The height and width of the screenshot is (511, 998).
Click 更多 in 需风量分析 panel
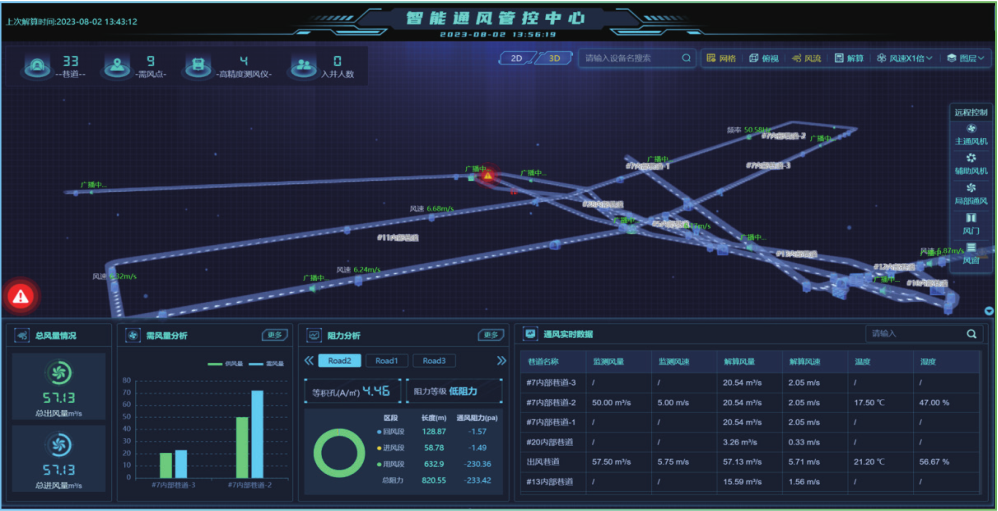click(x=275, y=335)
